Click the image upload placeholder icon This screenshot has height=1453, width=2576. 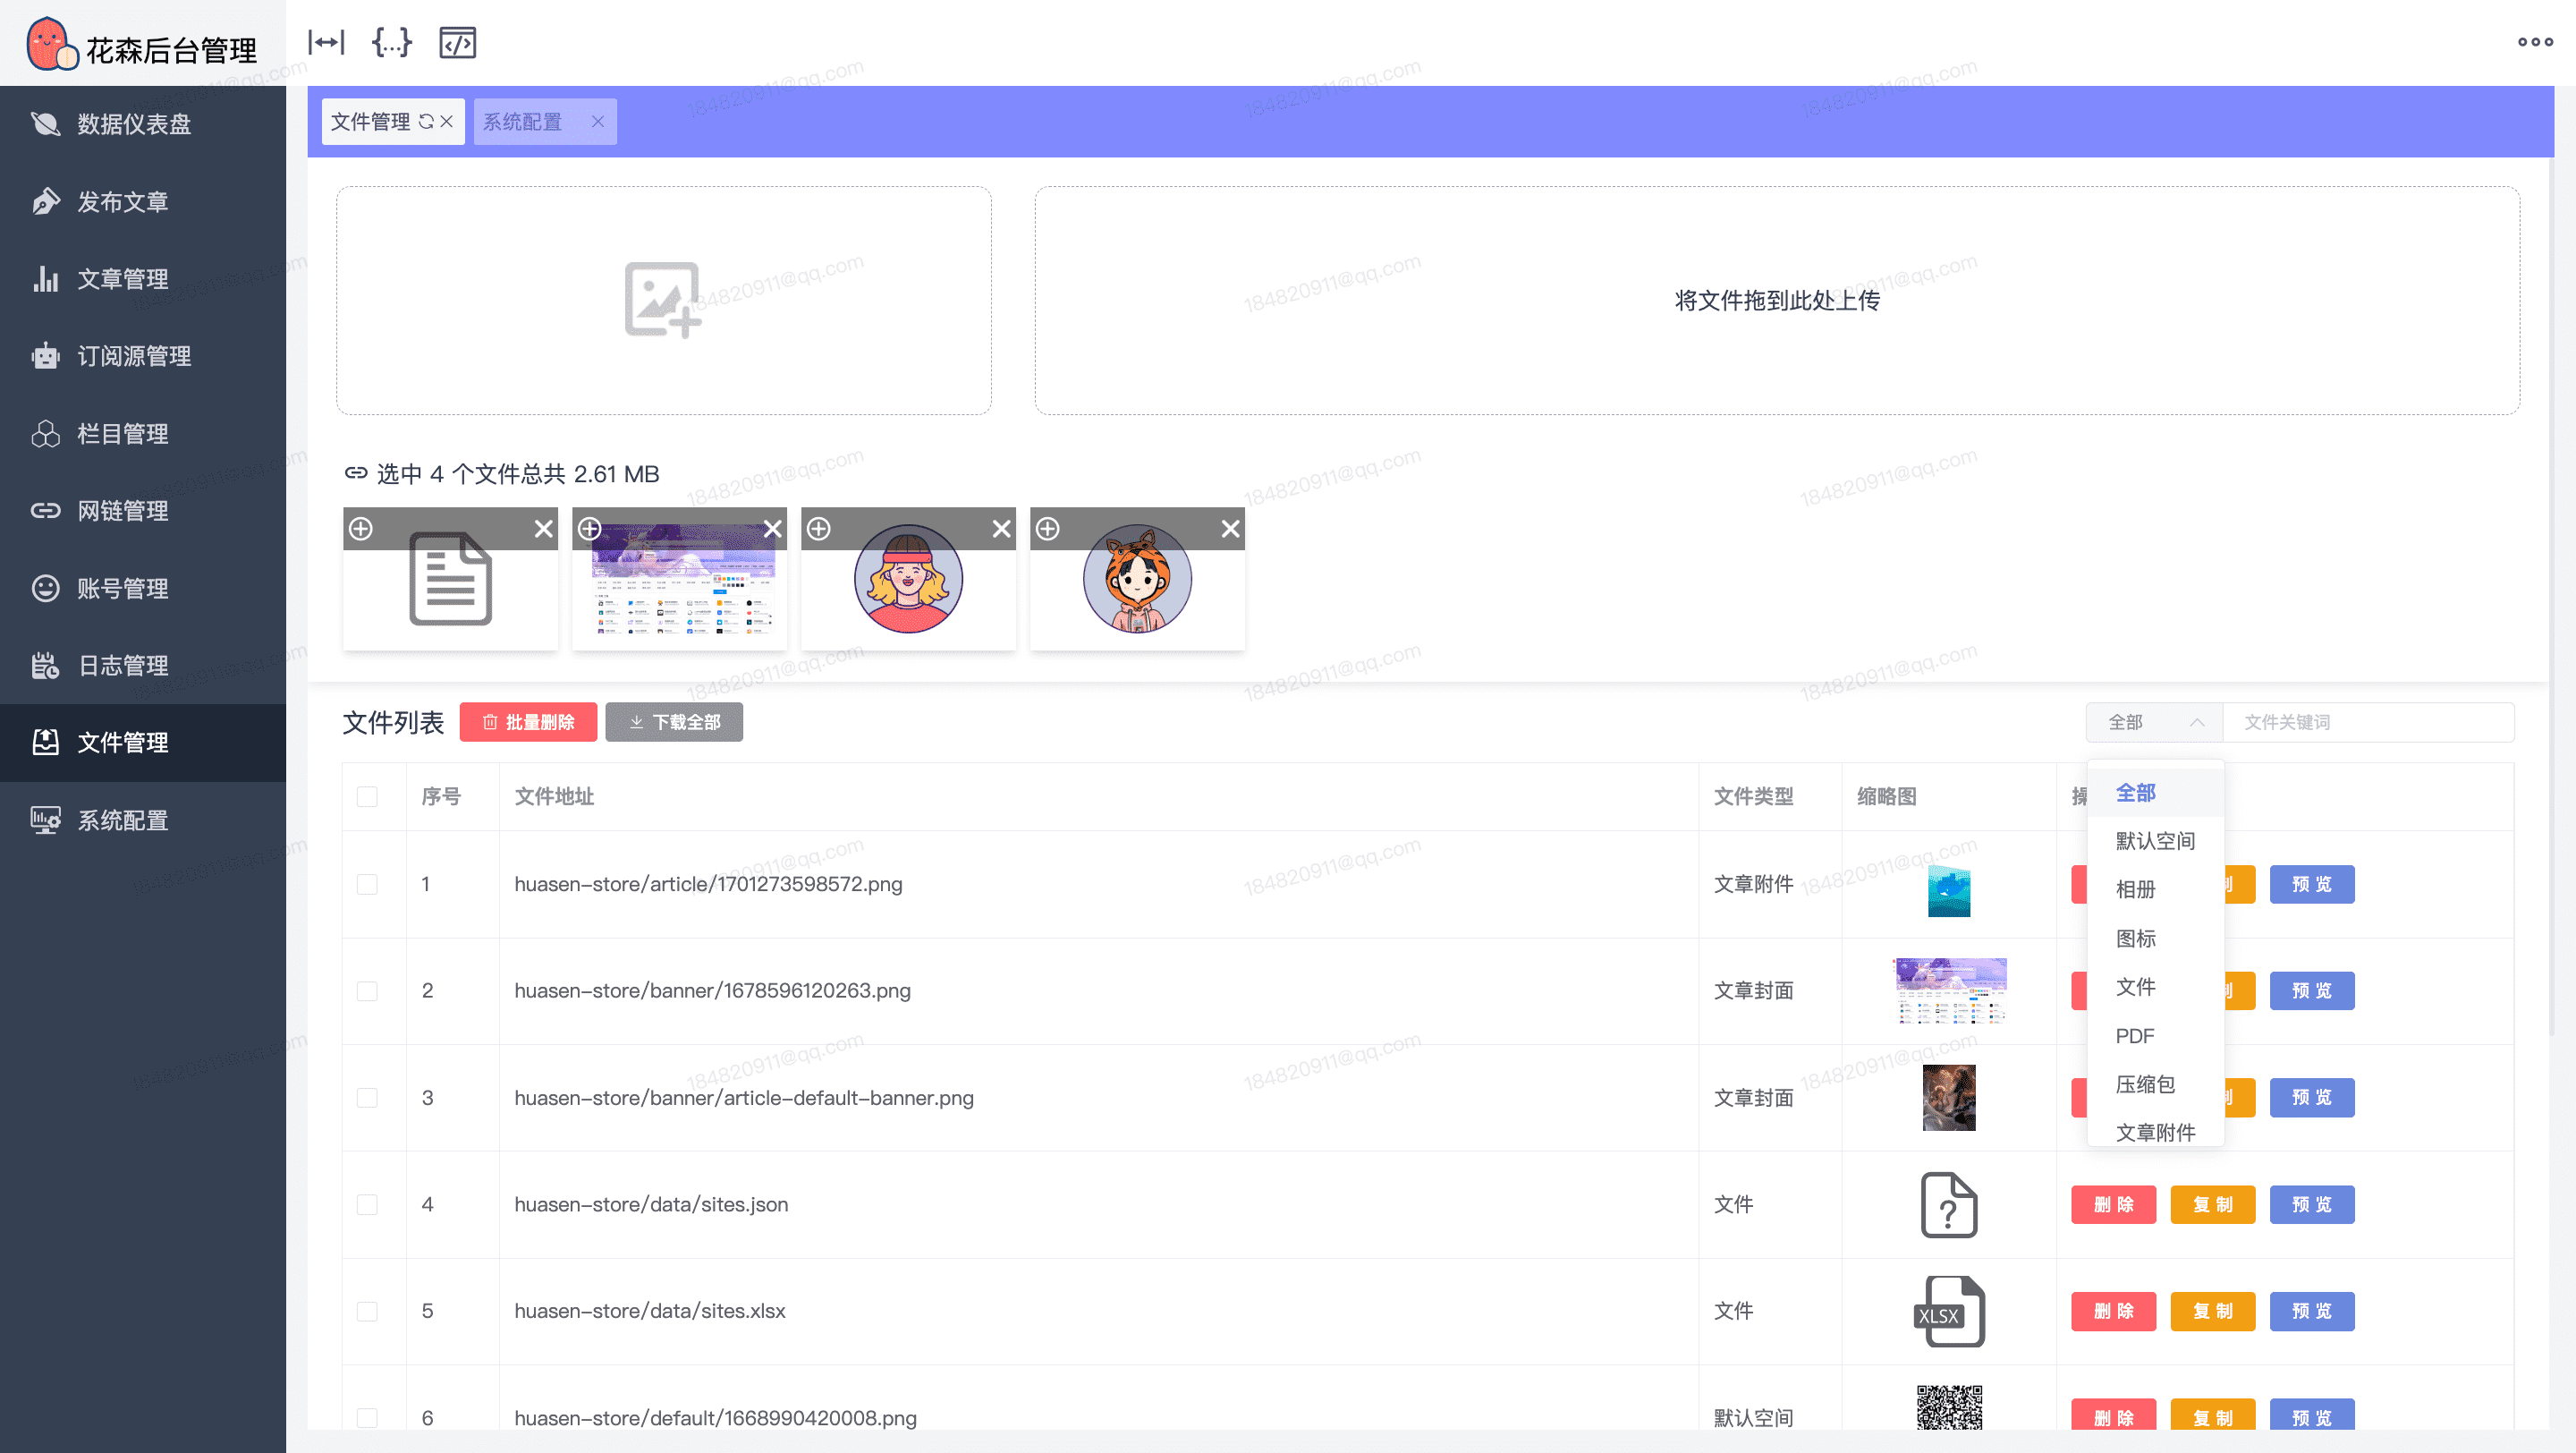click(x=662, y=300)
